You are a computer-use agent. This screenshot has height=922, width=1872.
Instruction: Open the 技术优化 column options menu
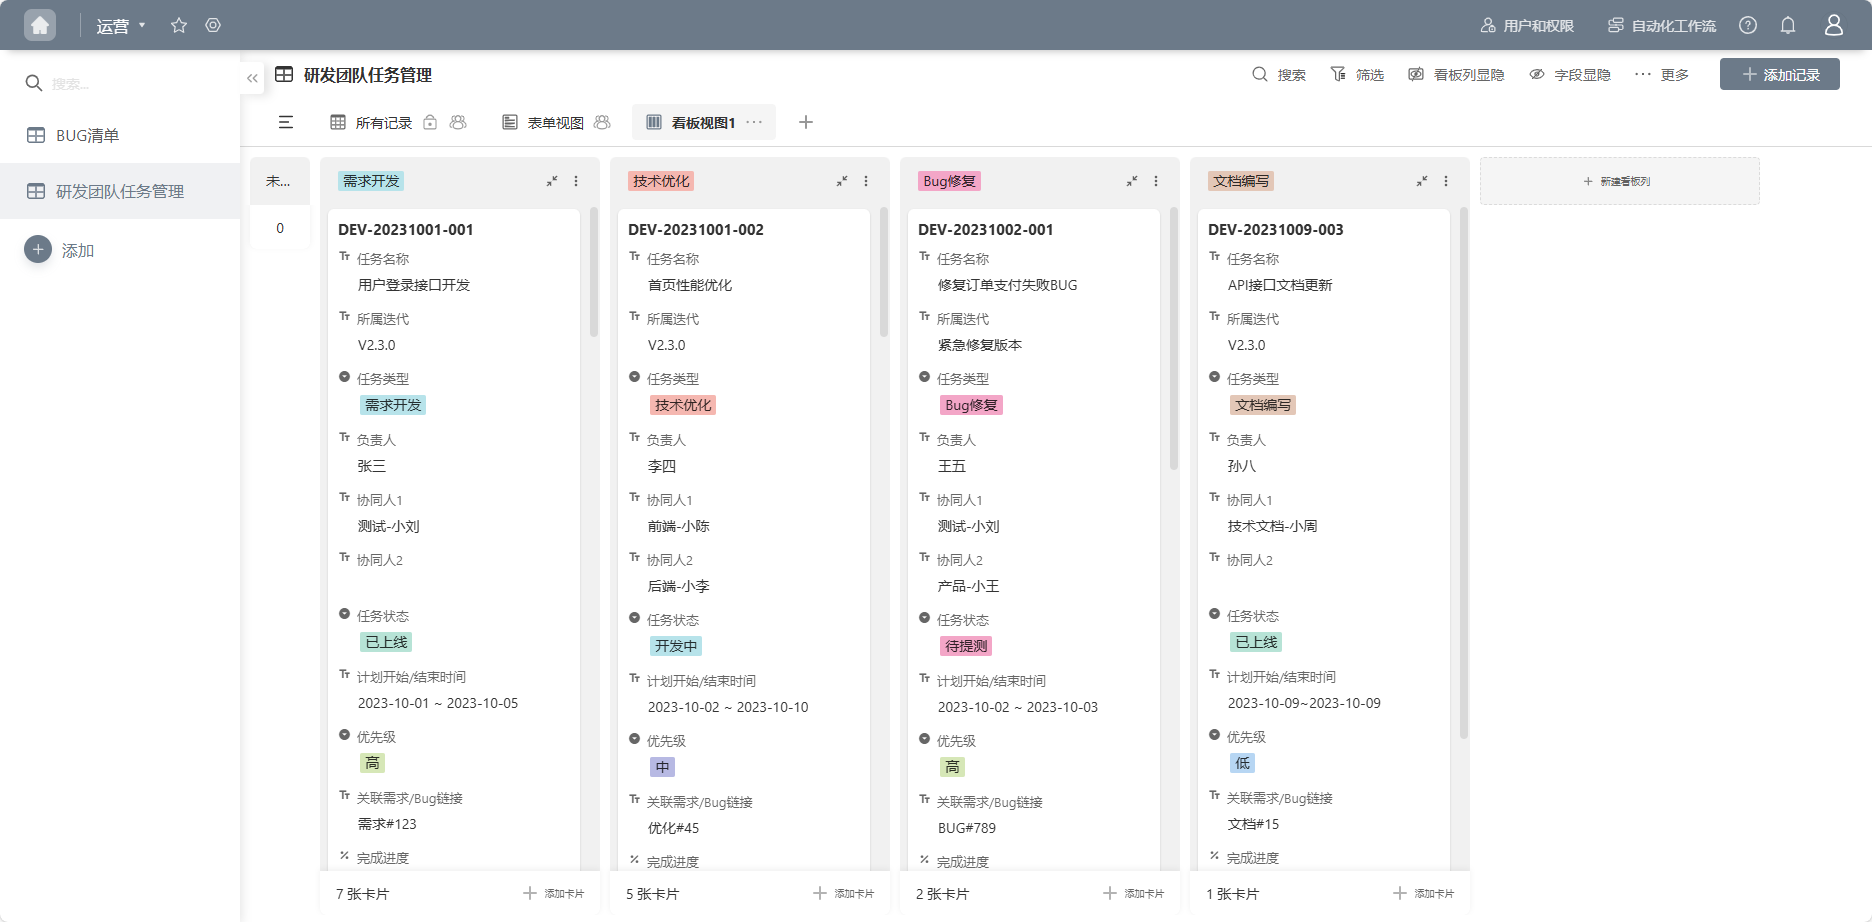point(866,181)
